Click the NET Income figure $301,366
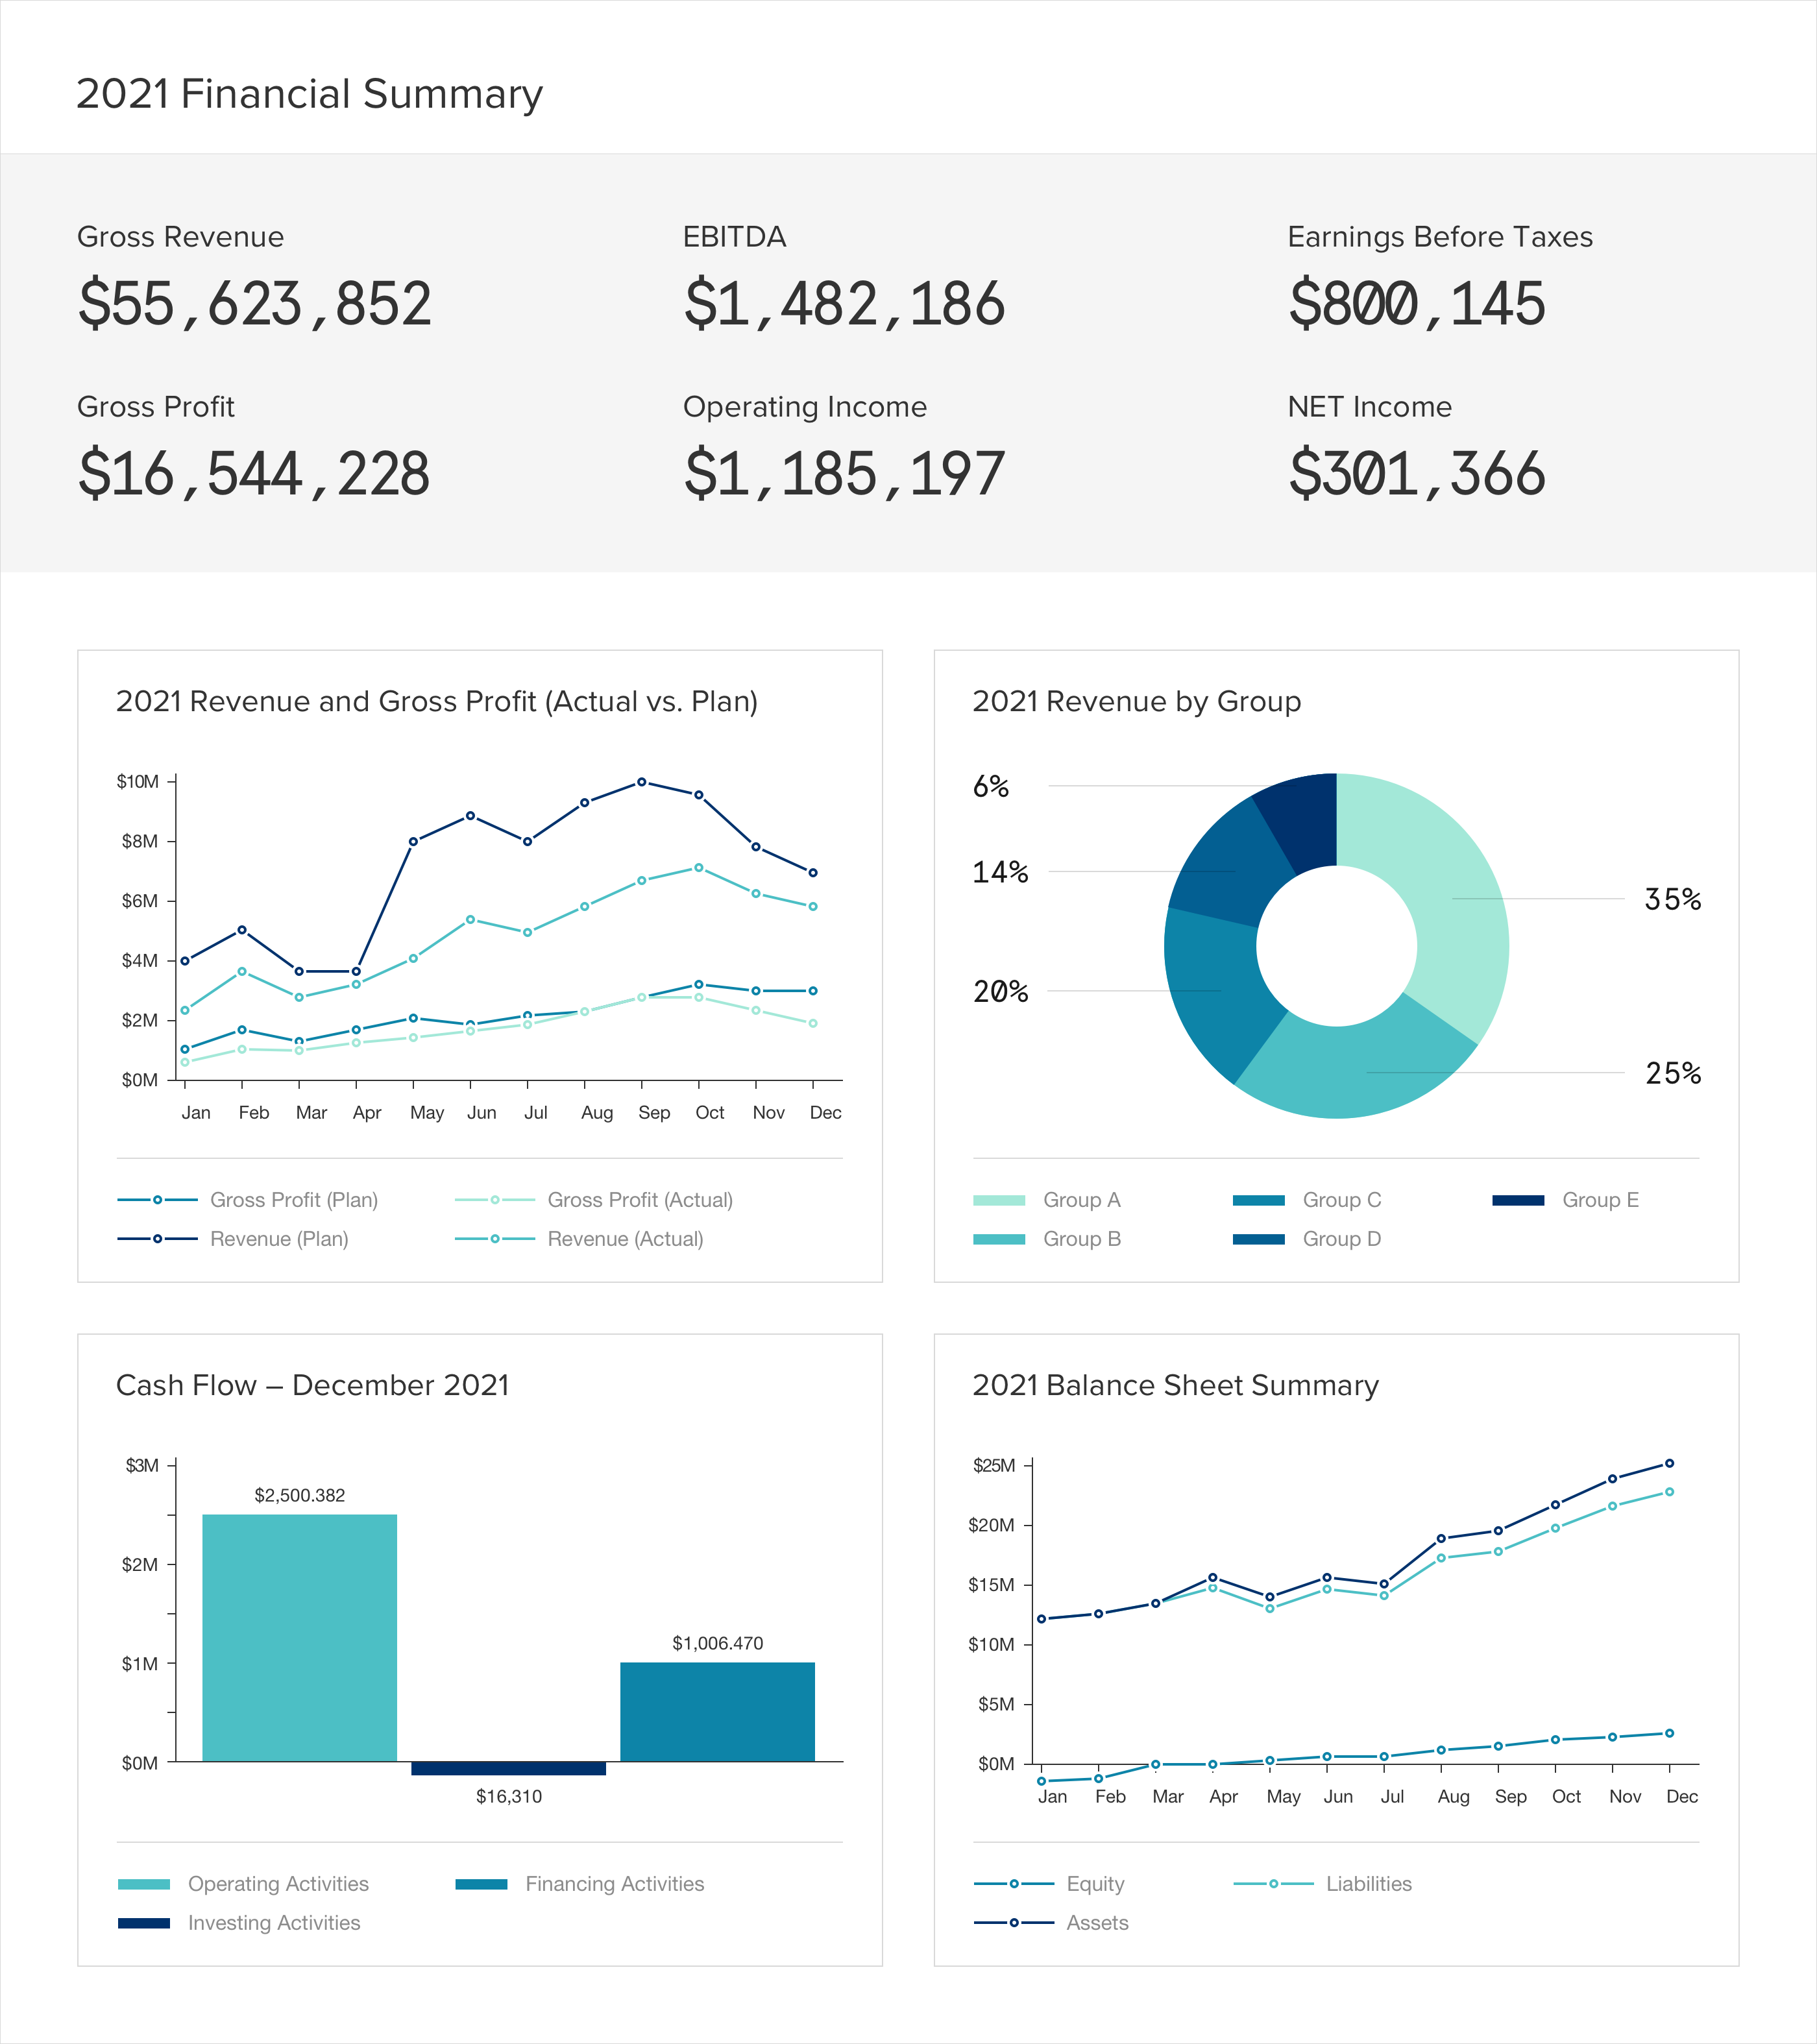Screen dimensions: 1817x2044 click(1416, 474)
